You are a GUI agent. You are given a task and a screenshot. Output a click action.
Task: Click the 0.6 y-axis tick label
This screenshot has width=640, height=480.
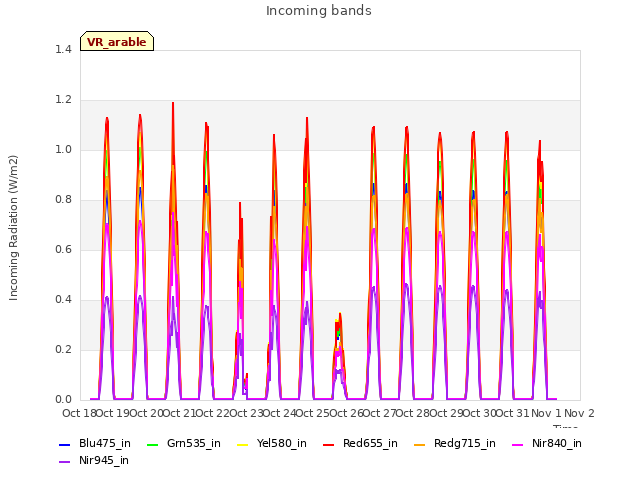click(63, 249)
